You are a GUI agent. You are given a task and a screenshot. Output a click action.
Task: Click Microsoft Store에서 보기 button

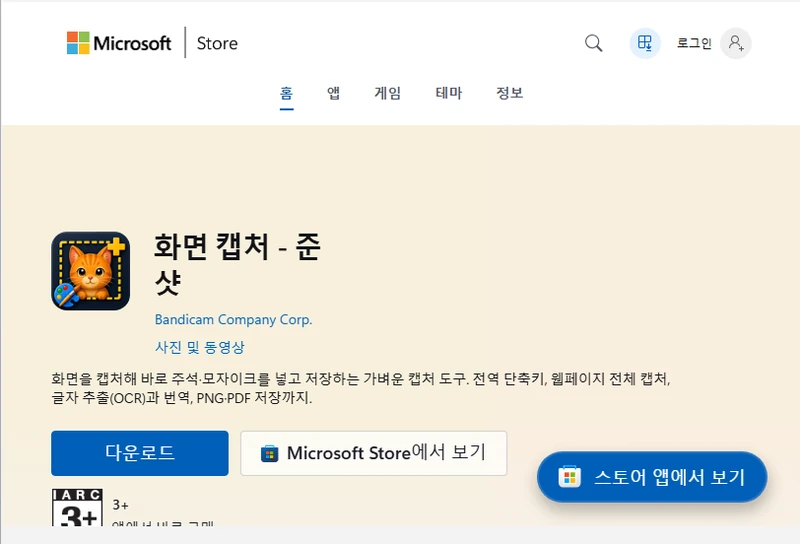374,453
